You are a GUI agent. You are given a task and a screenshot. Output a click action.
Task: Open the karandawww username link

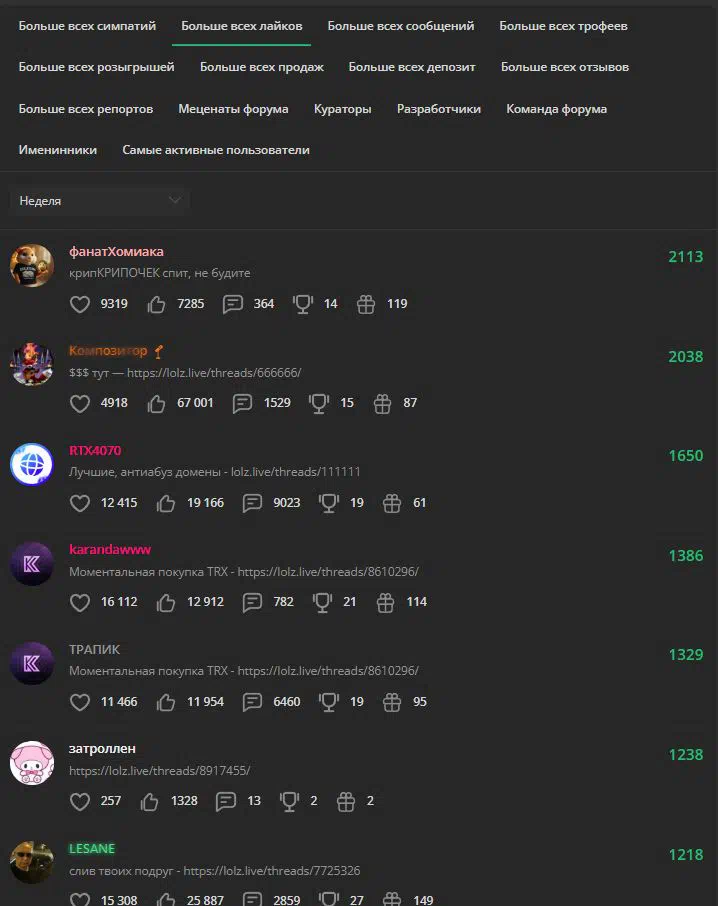tap(110, 549)
